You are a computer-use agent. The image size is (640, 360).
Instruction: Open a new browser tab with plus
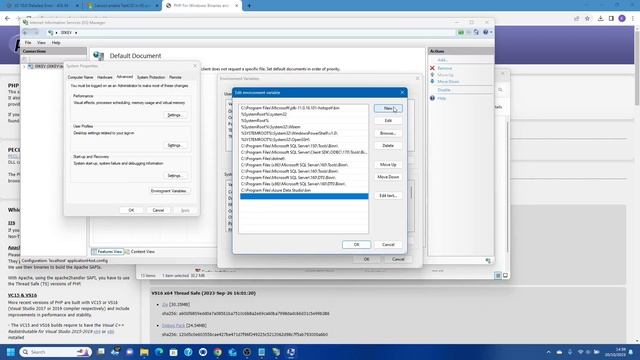click(x=249, y=6)
